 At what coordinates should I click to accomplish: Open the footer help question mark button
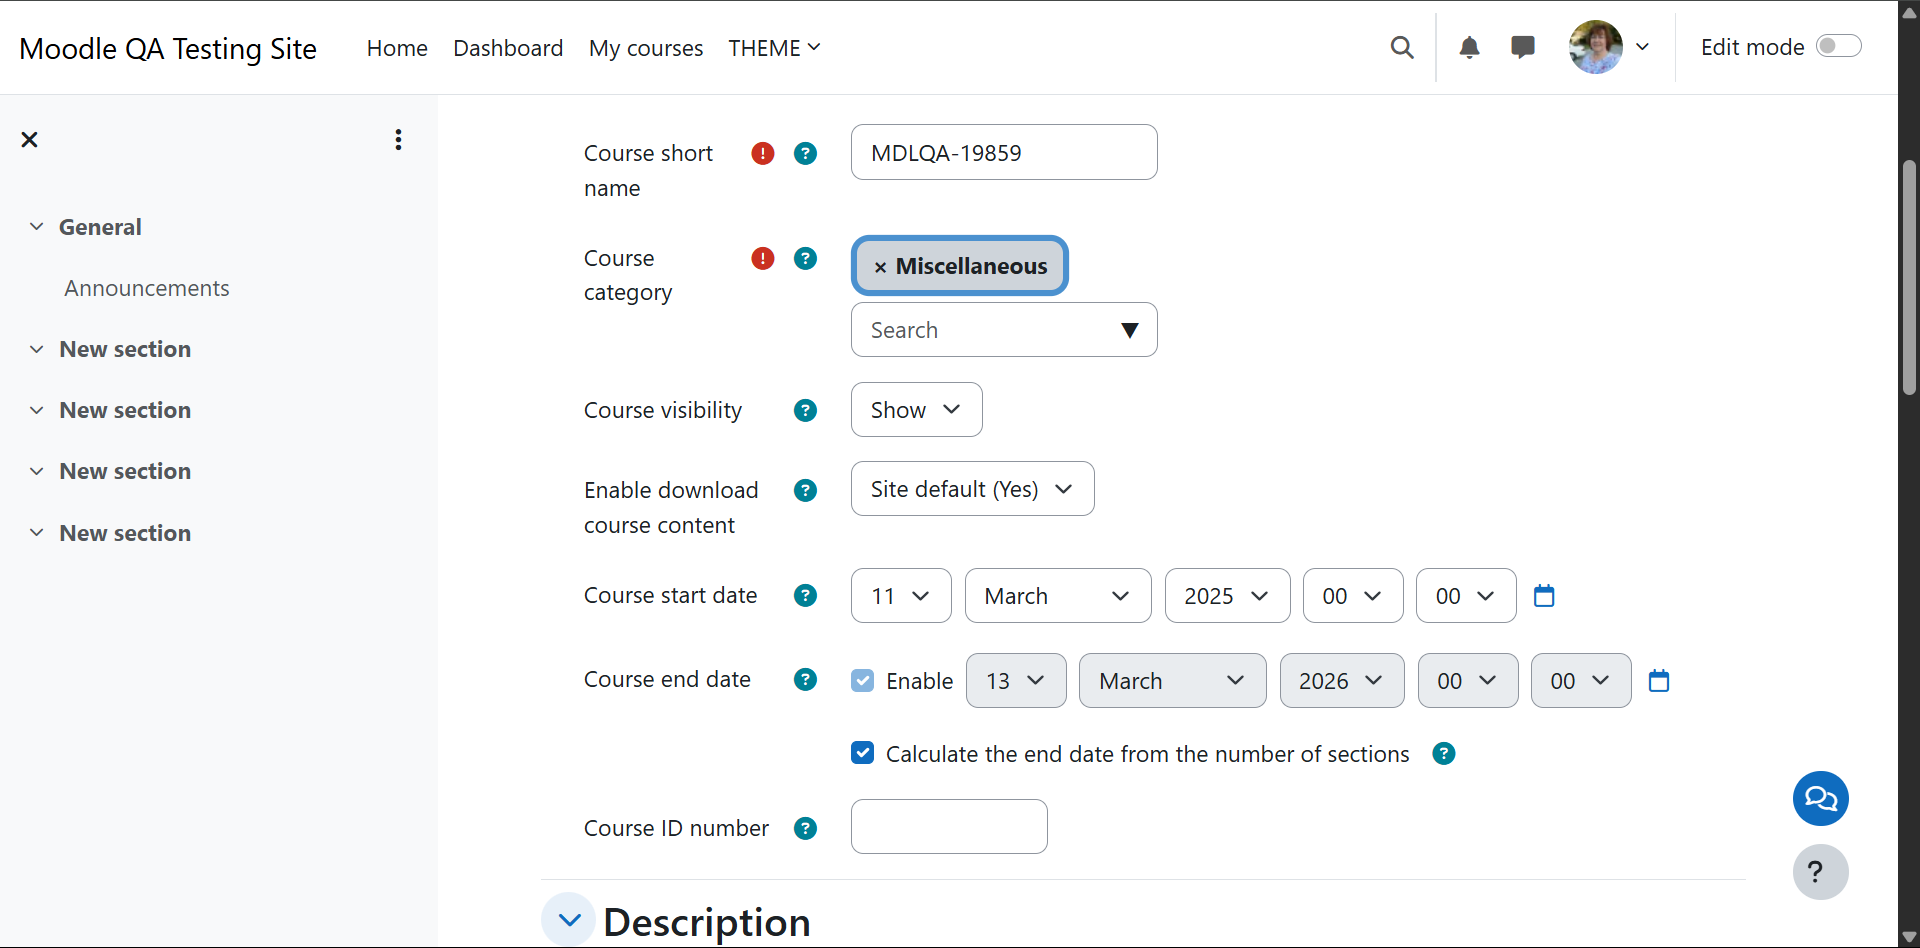pos(1821,872)
